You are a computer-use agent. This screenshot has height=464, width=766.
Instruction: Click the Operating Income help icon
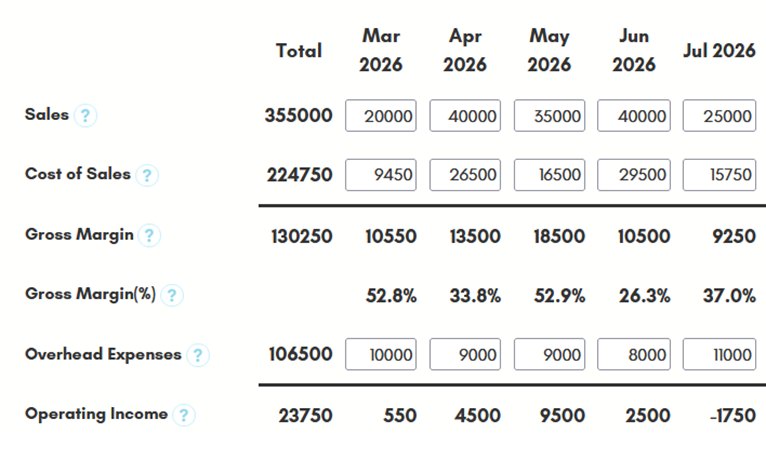(184, 415)
